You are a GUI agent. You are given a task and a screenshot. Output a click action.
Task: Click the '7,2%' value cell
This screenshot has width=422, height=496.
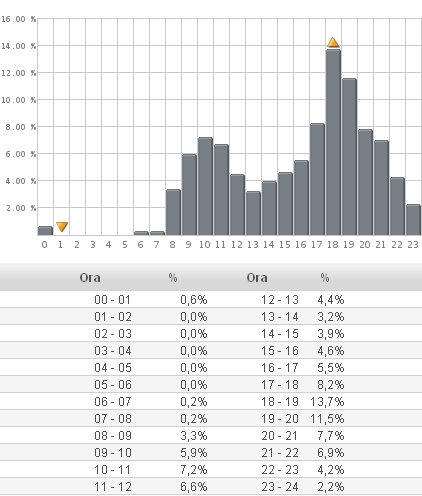[194, 470]
